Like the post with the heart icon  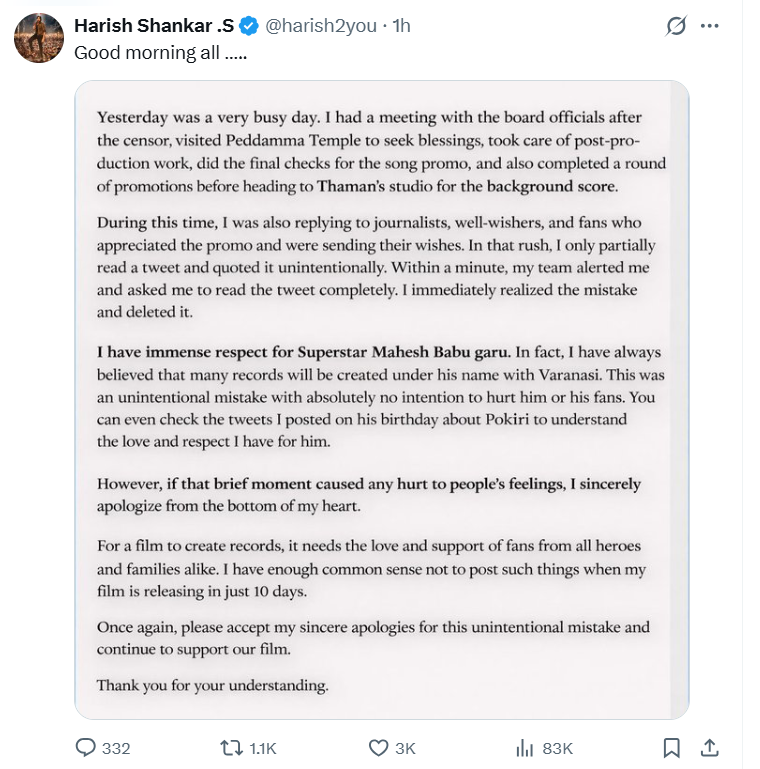(378, 748)
